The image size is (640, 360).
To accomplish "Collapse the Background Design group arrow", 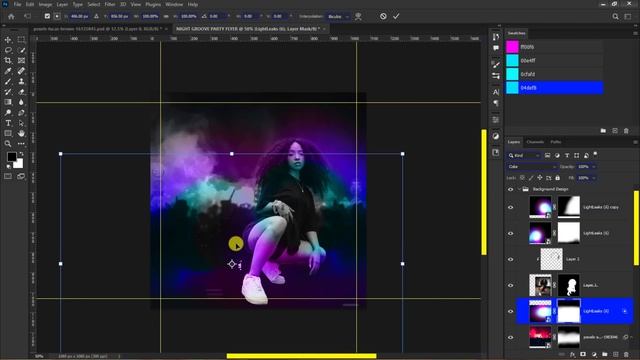I will coord(519,189).
